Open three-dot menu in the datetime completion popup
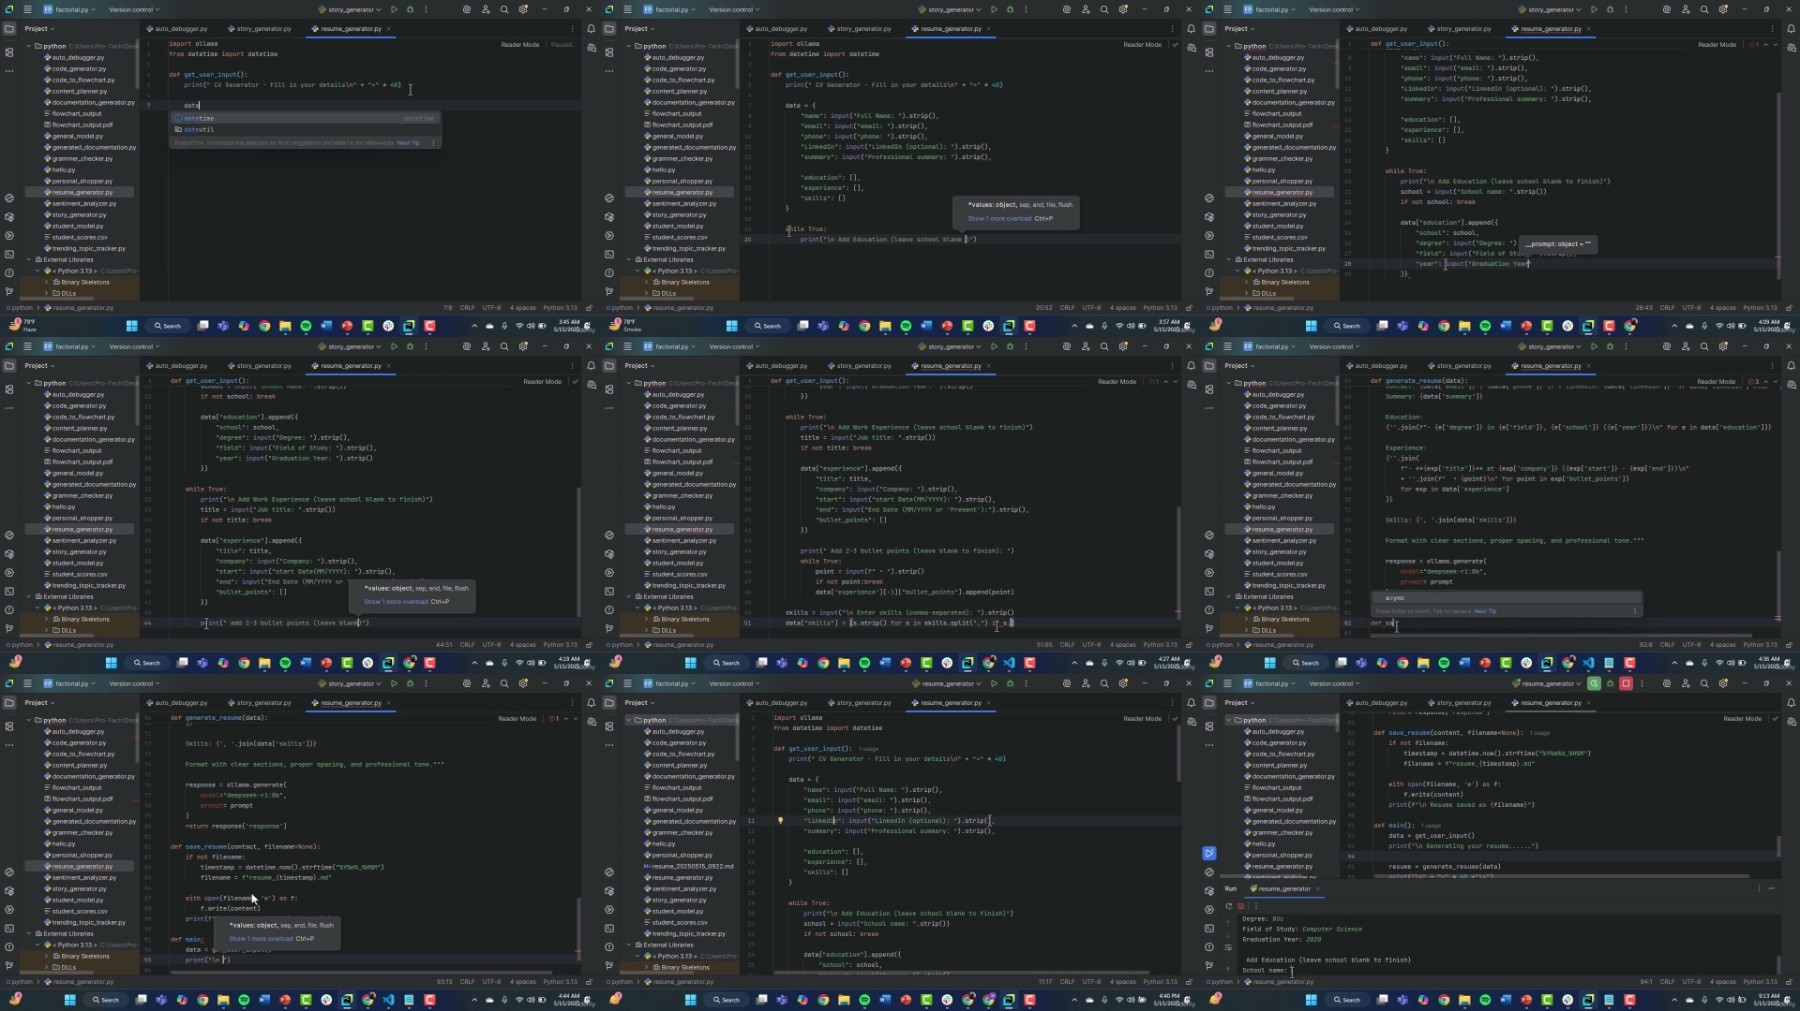The height and width of the screenshot is (1011, 1800). [x=433, y=143]
